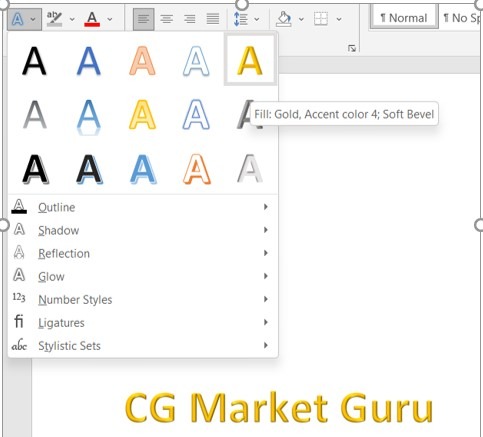Choose the black fill blue shadow text effect

pos(89,169)
